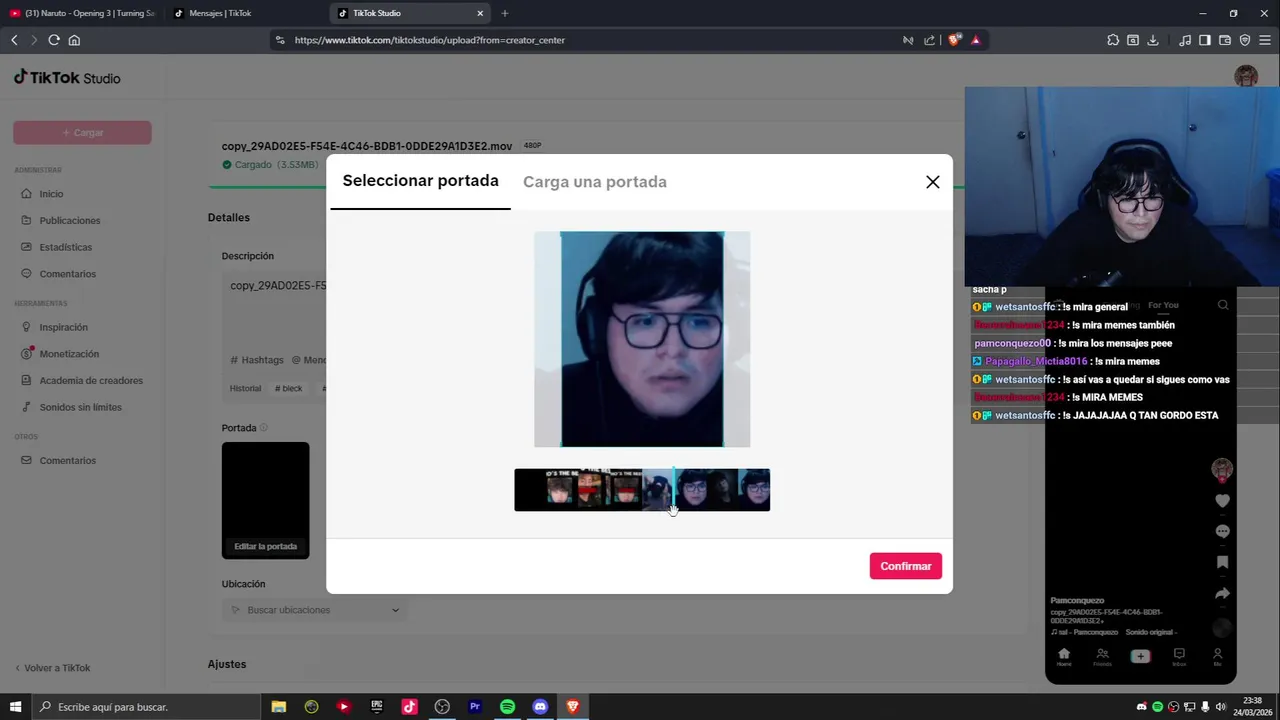
Task: Switch to the Naruto Opening 3 browser tab
Action: 82,13
